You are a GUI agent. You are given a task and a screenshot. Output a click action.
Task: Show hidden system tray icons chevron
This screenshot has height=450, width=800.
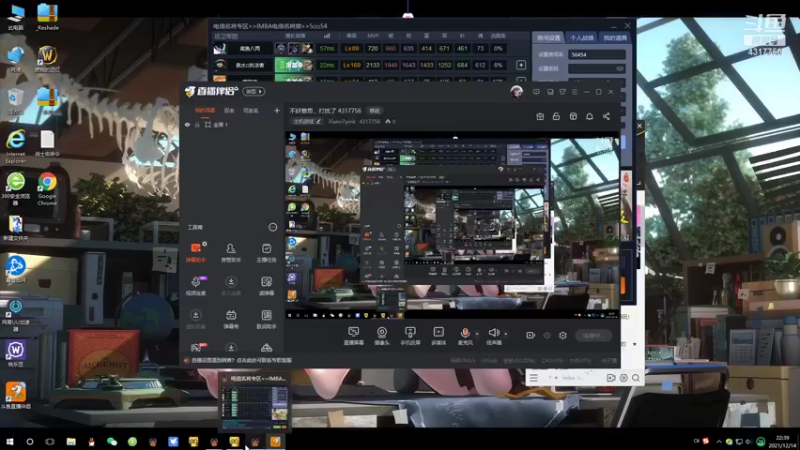(x=719, y=441)
